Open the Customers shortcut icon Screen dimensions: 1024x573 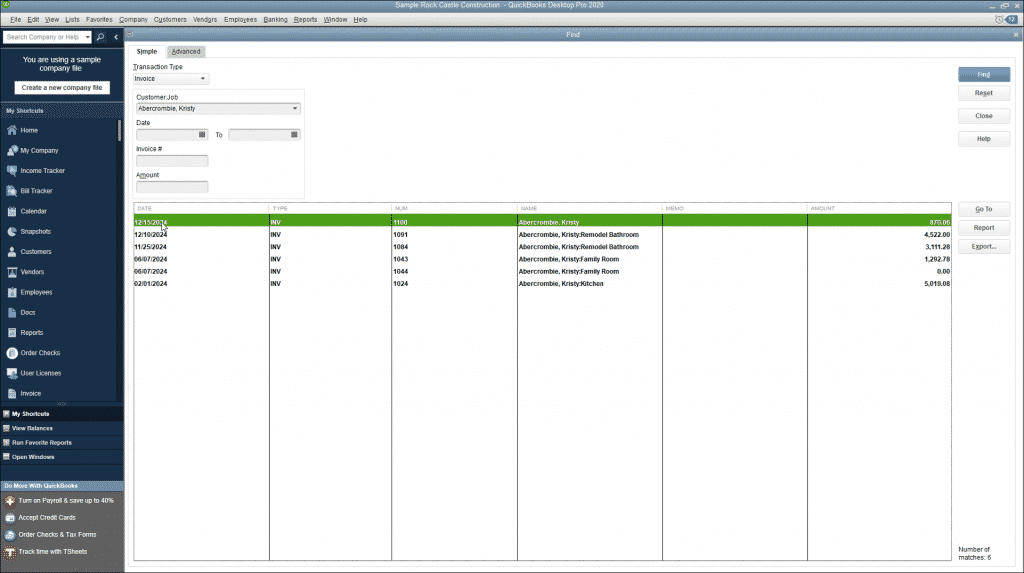(12, 252)
